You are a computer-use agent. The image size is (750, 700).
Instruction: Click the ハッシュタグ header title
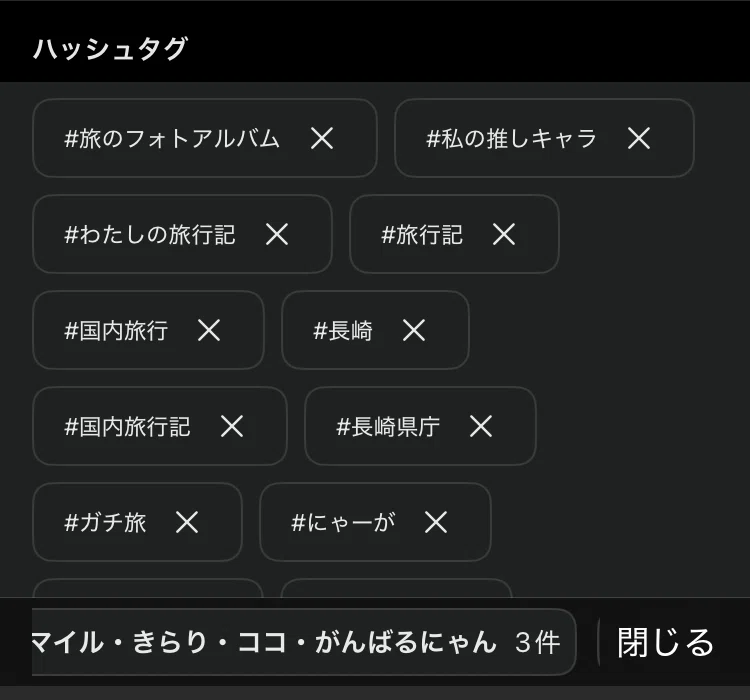click(x=110, y=48)
